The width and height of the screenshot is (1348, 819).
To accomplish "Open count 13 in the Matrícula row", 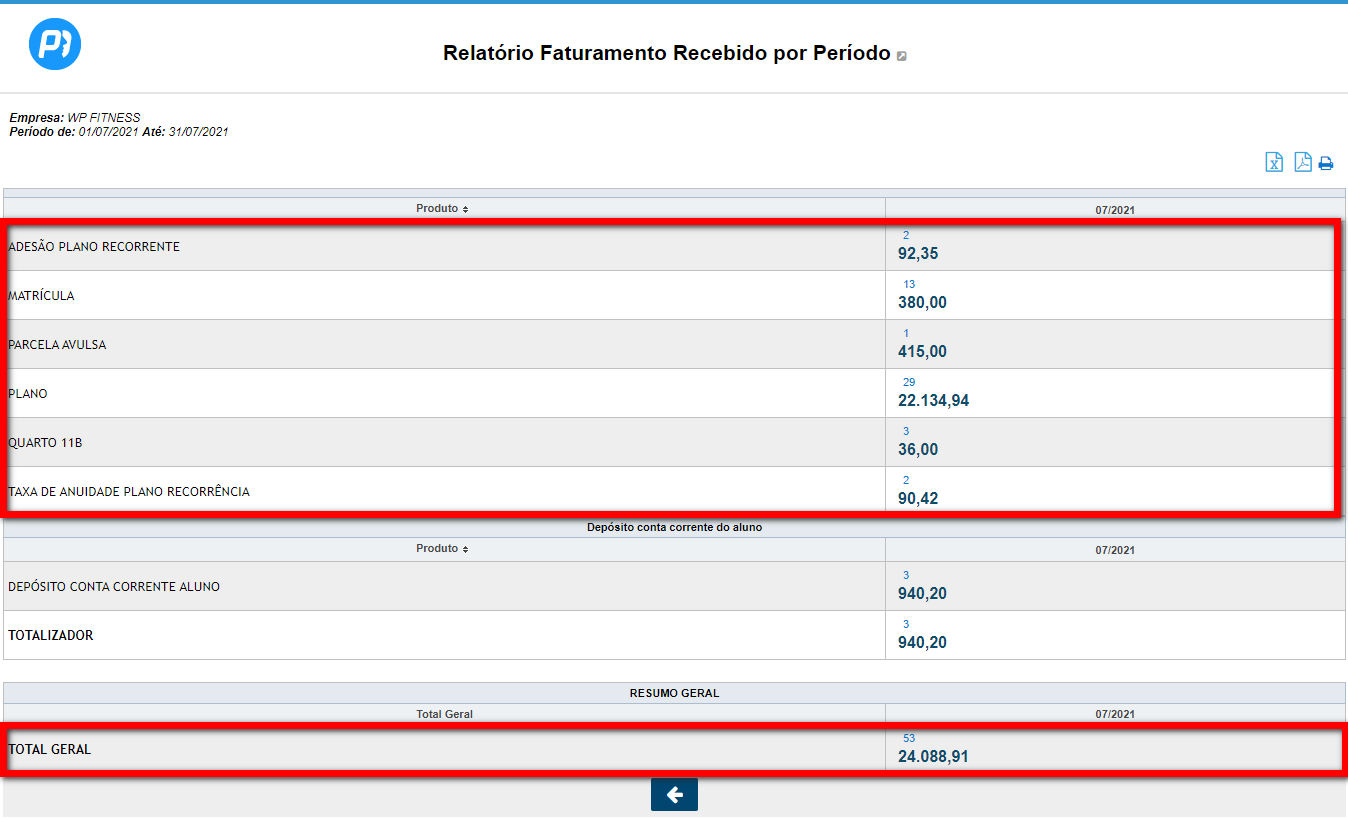I will pyautogui.click(x=909, y=284).
